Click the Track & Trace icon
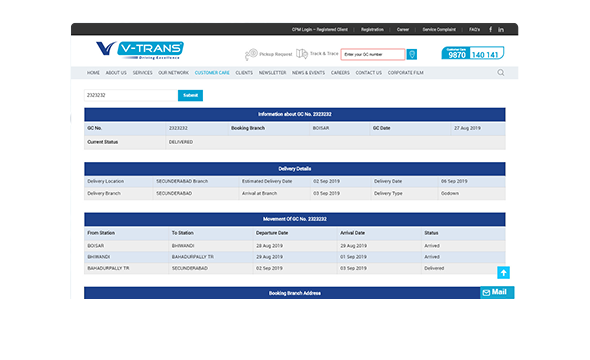 pos(302,54)
